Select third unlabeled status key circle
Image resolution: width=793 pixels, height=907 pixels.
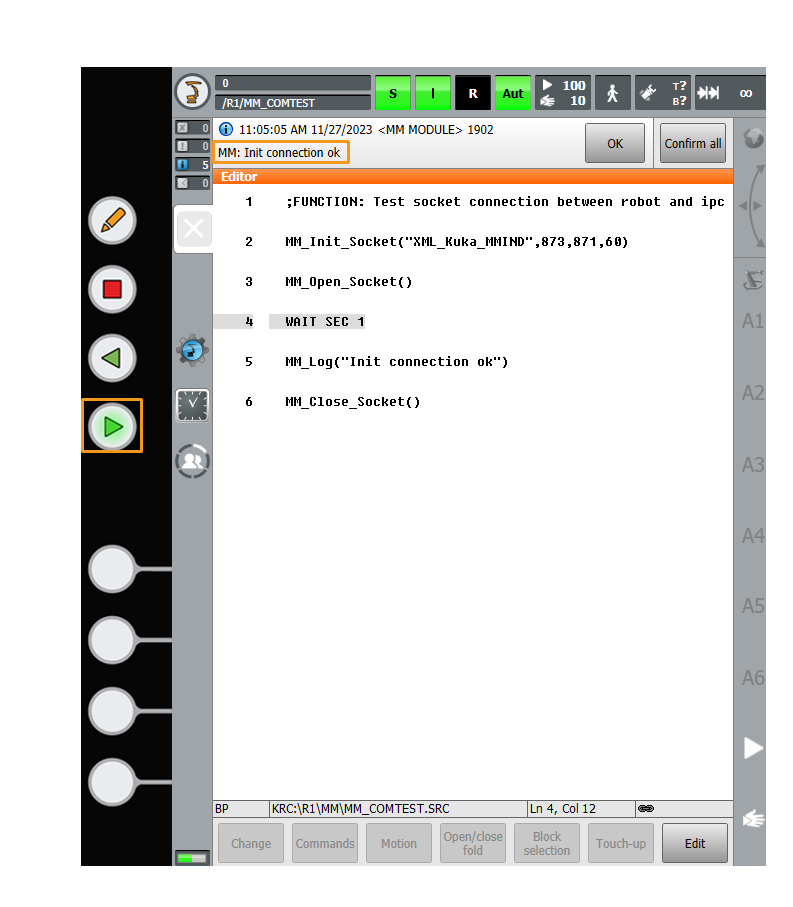click(112, 711)
